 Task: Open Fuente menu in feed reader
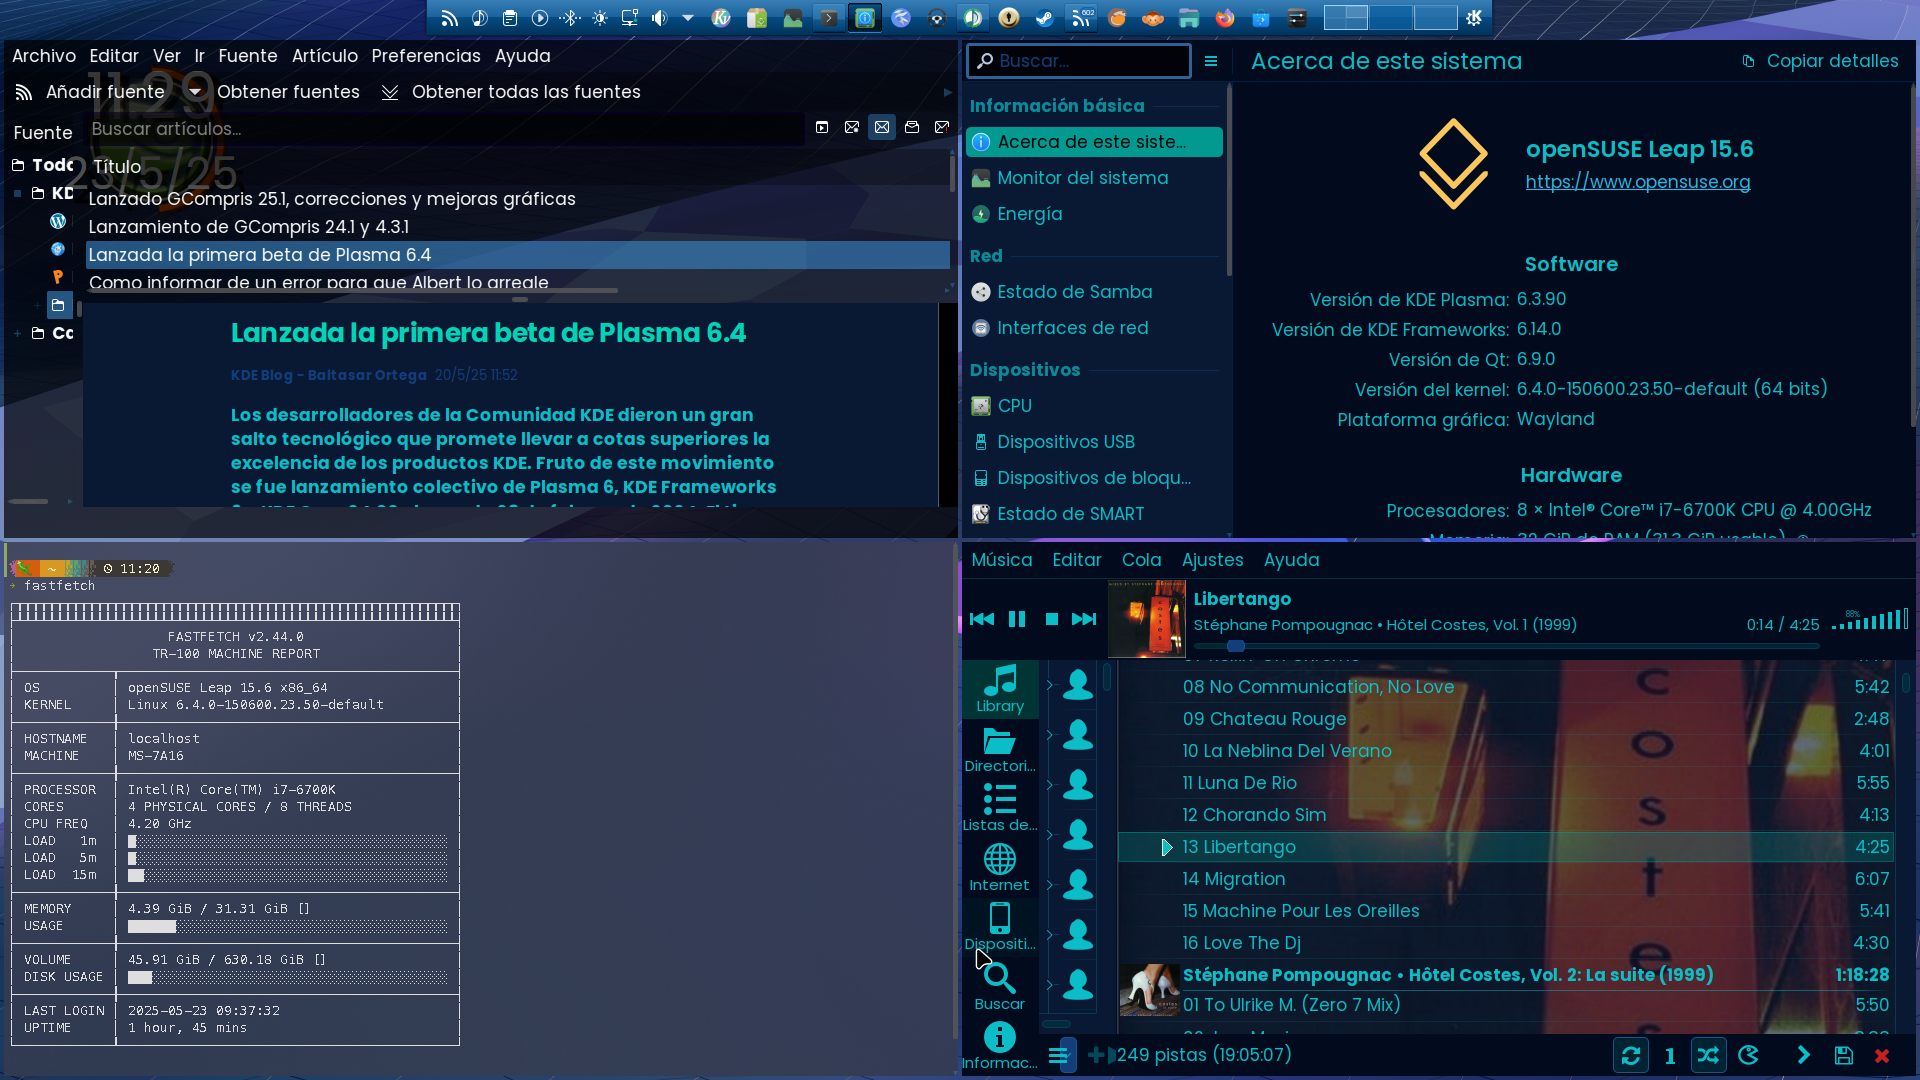[x=247, y=56]
